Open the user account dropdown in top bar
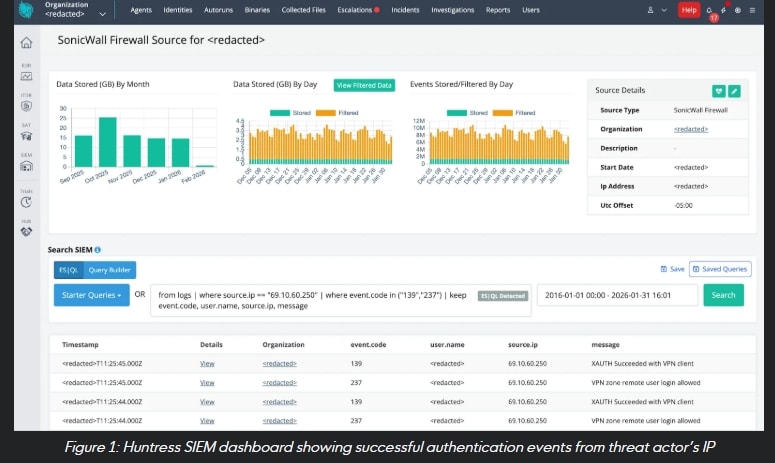This screenshot has width=775, height=463. coord(653,10)
